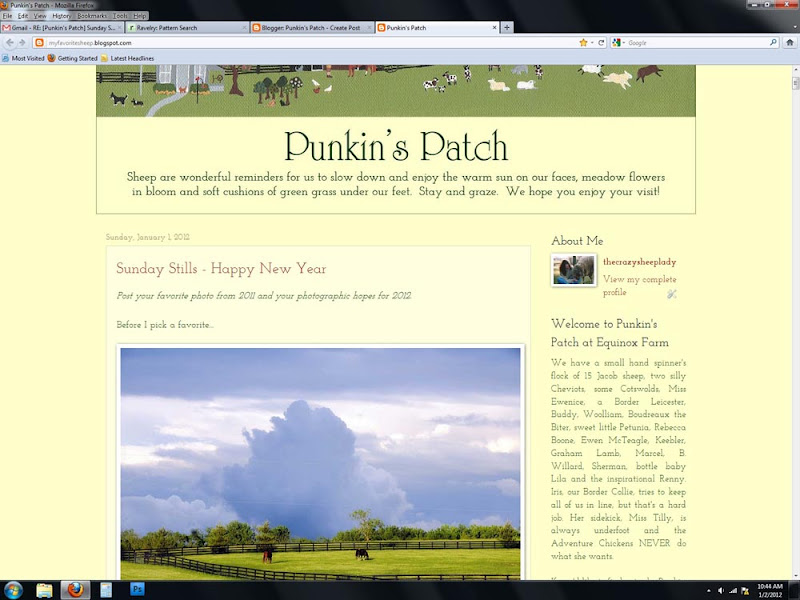Click the Google search engine icon
Image resolution: width=800 pixels, height=600 pixels.
tap(617, 43)
